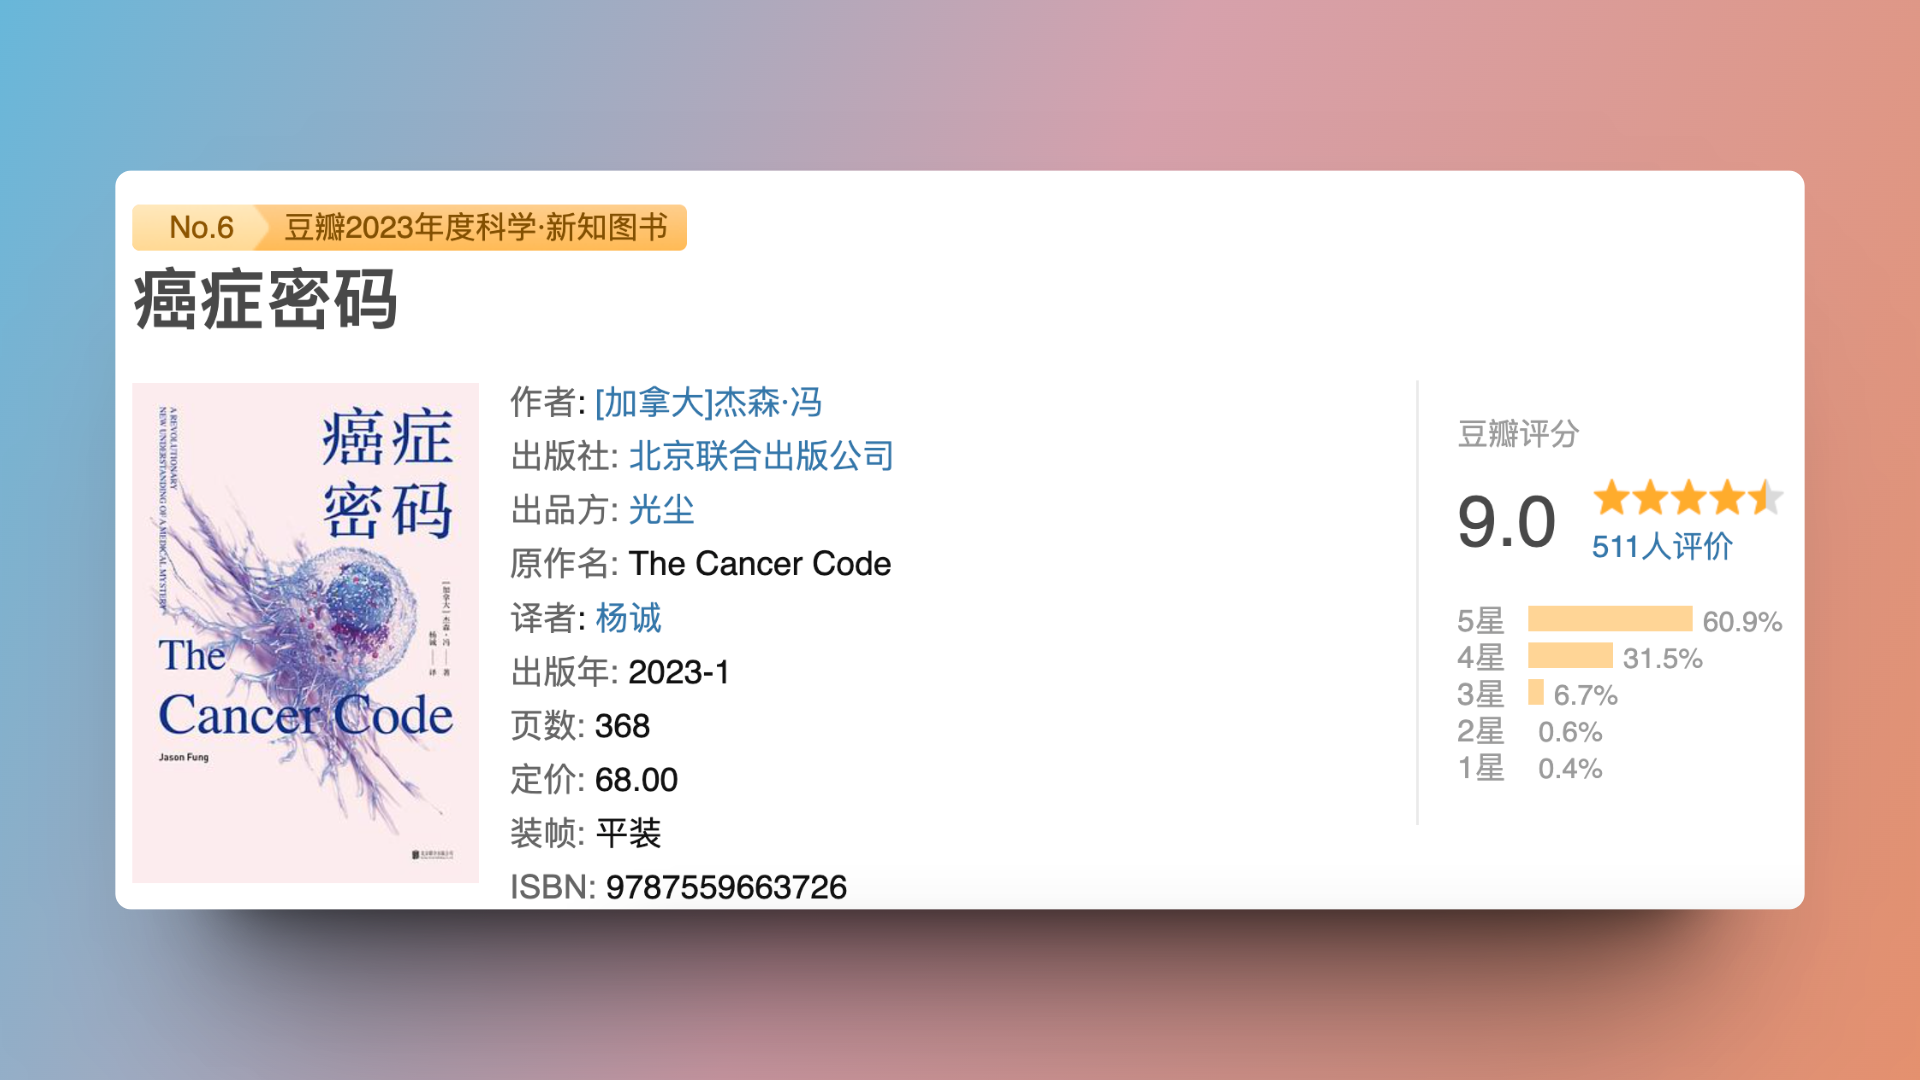The width and height of the screenshot is (1920, 1080).
Task: Open translator link 杨诚
Action: (x=628, y=618)
